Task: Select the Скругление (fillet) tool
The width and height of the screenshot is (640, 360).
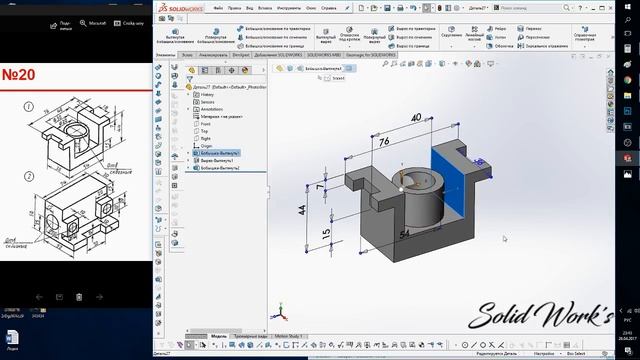Action: (x=451, y=32)
